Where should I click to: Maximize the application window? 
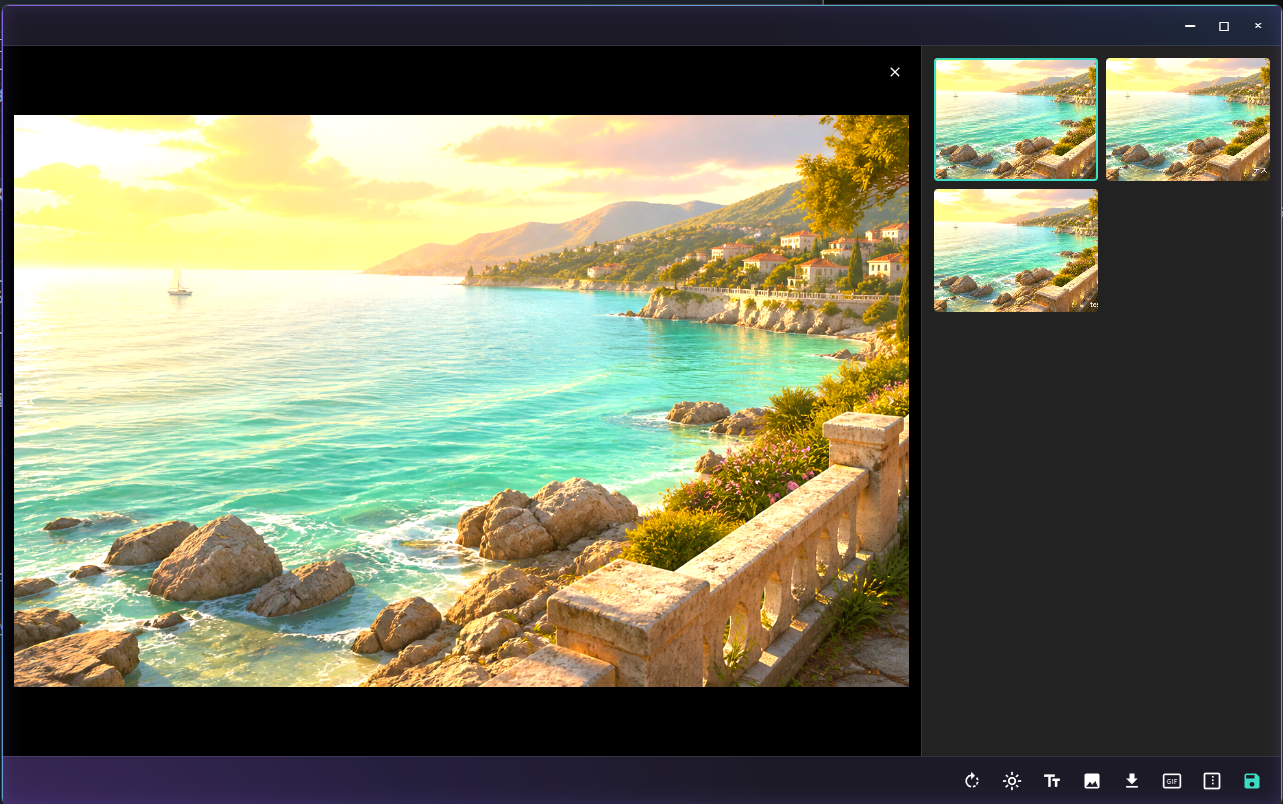[1224, 26]
